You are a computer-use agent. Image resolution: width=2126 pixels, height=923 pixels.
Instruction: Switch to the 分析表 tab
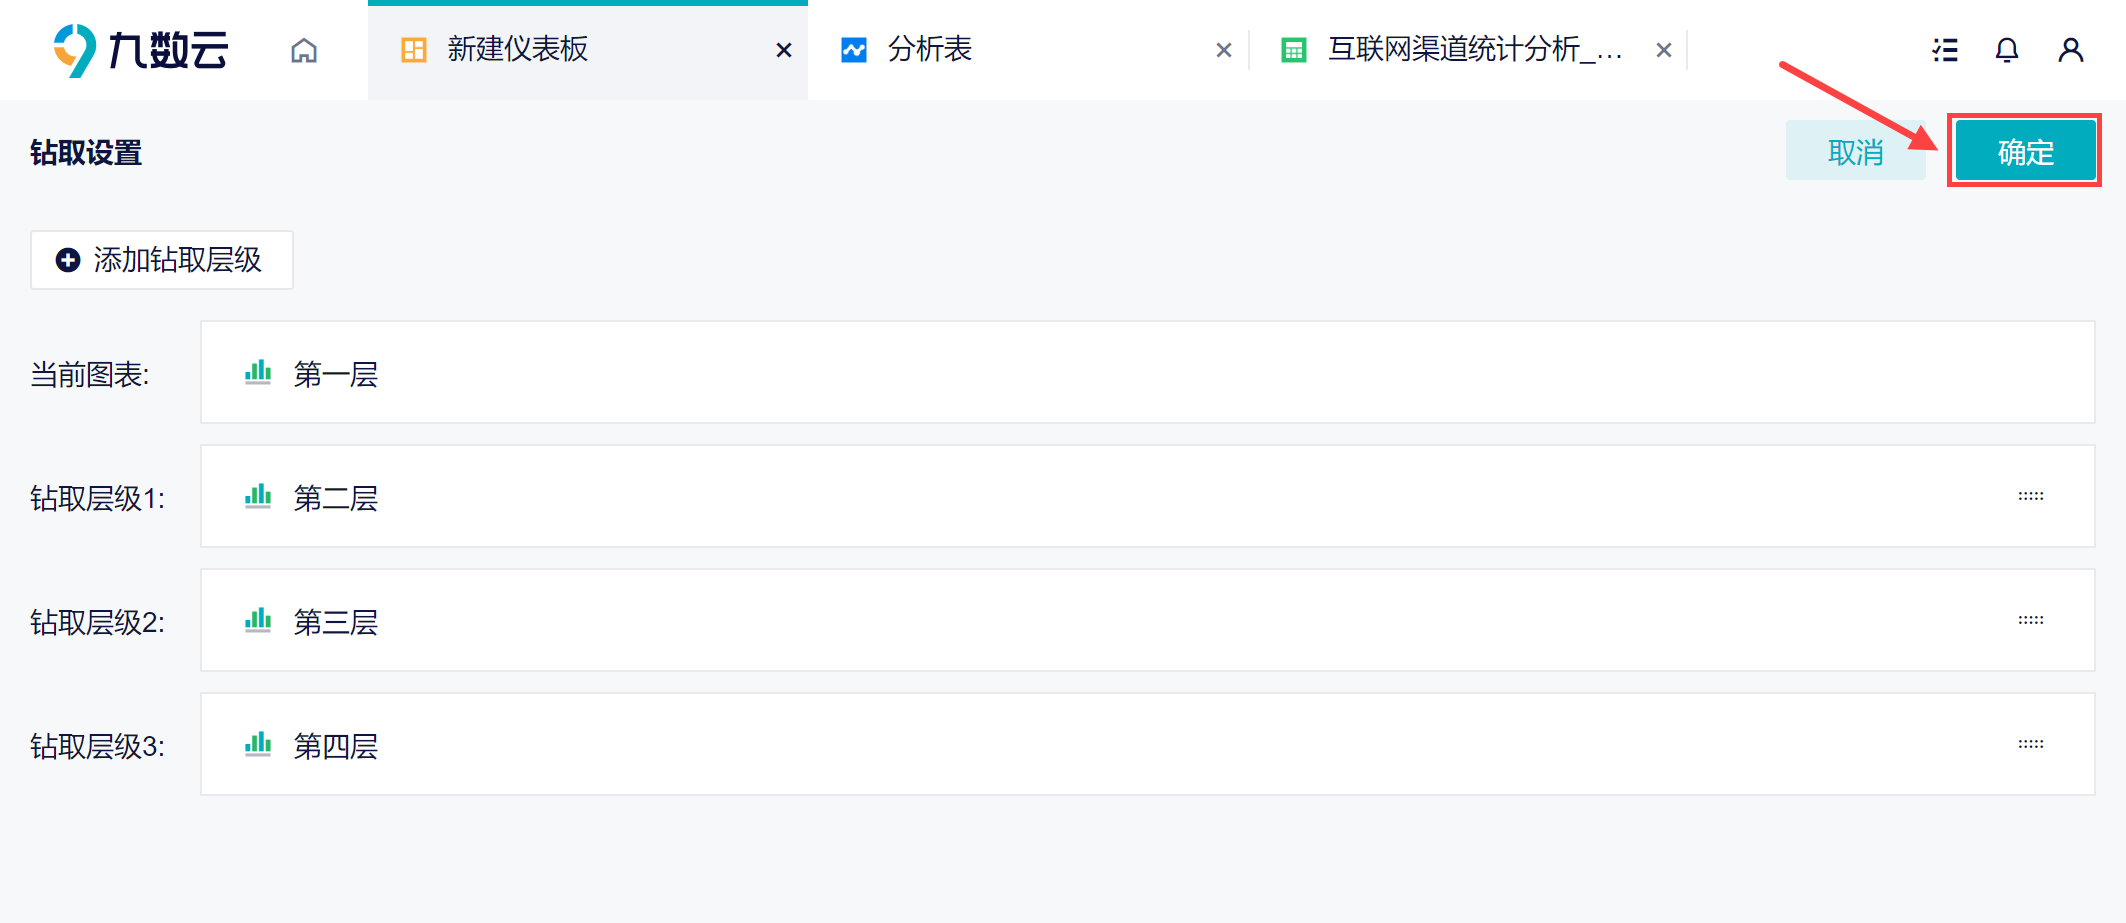pos(1028,50)
